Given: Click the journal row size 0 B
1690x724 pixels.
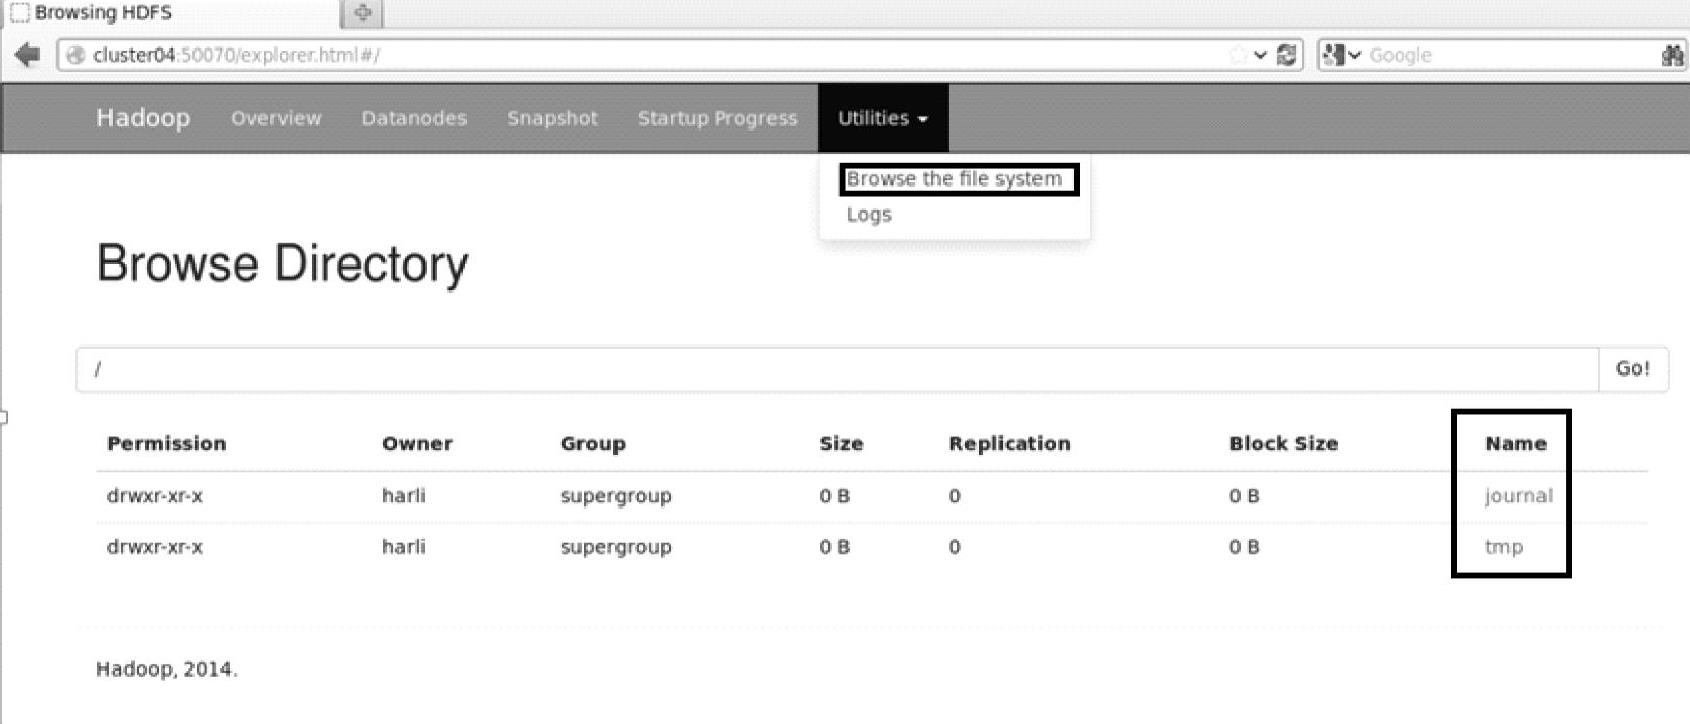Looking at the screenshot, I should [835, 496].
